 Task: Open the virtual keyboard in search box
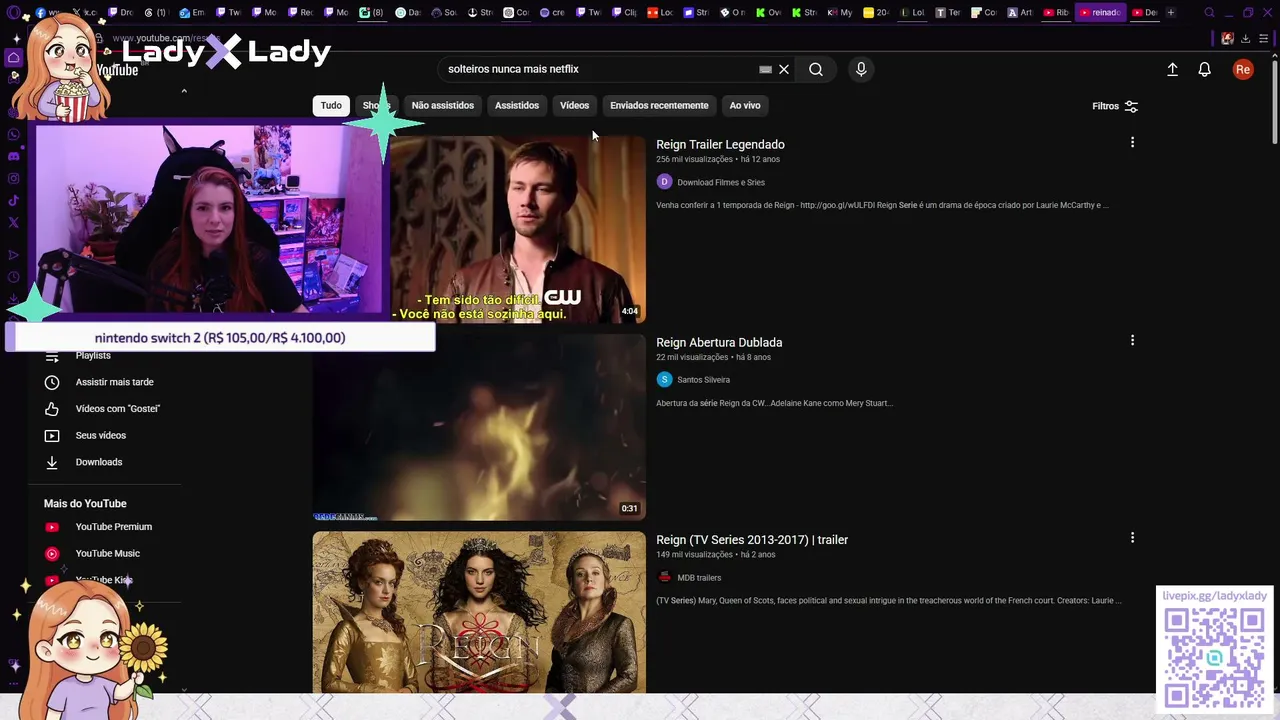(765, 69)
